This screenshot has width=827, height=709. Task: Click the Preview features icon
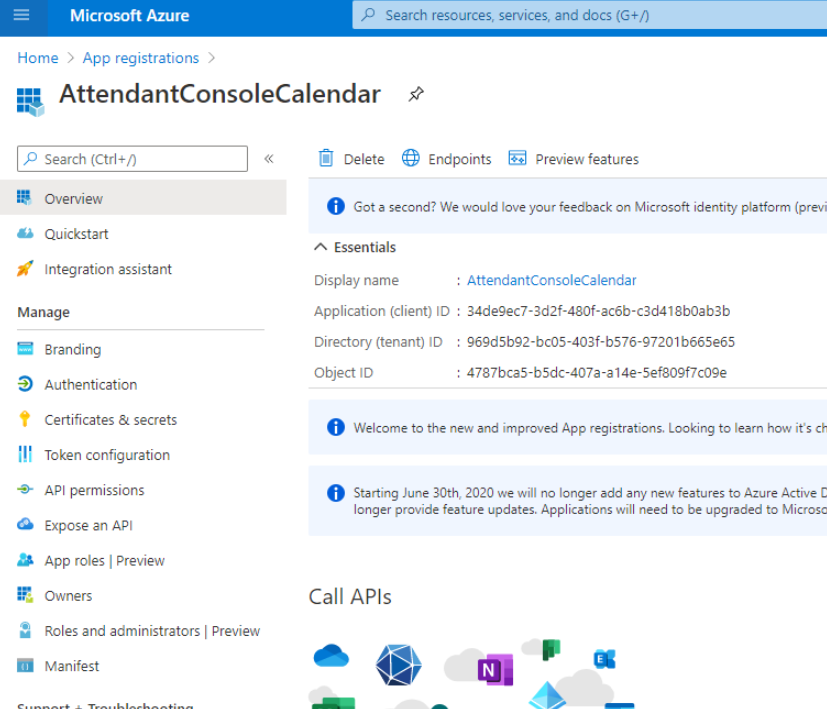[517, 158]
